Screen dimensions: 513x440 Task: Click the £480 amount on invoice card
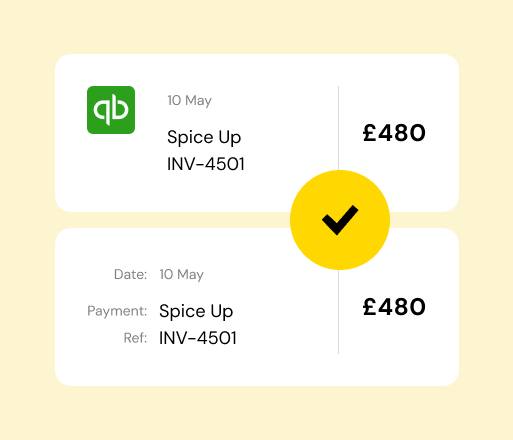click(394, 133)
